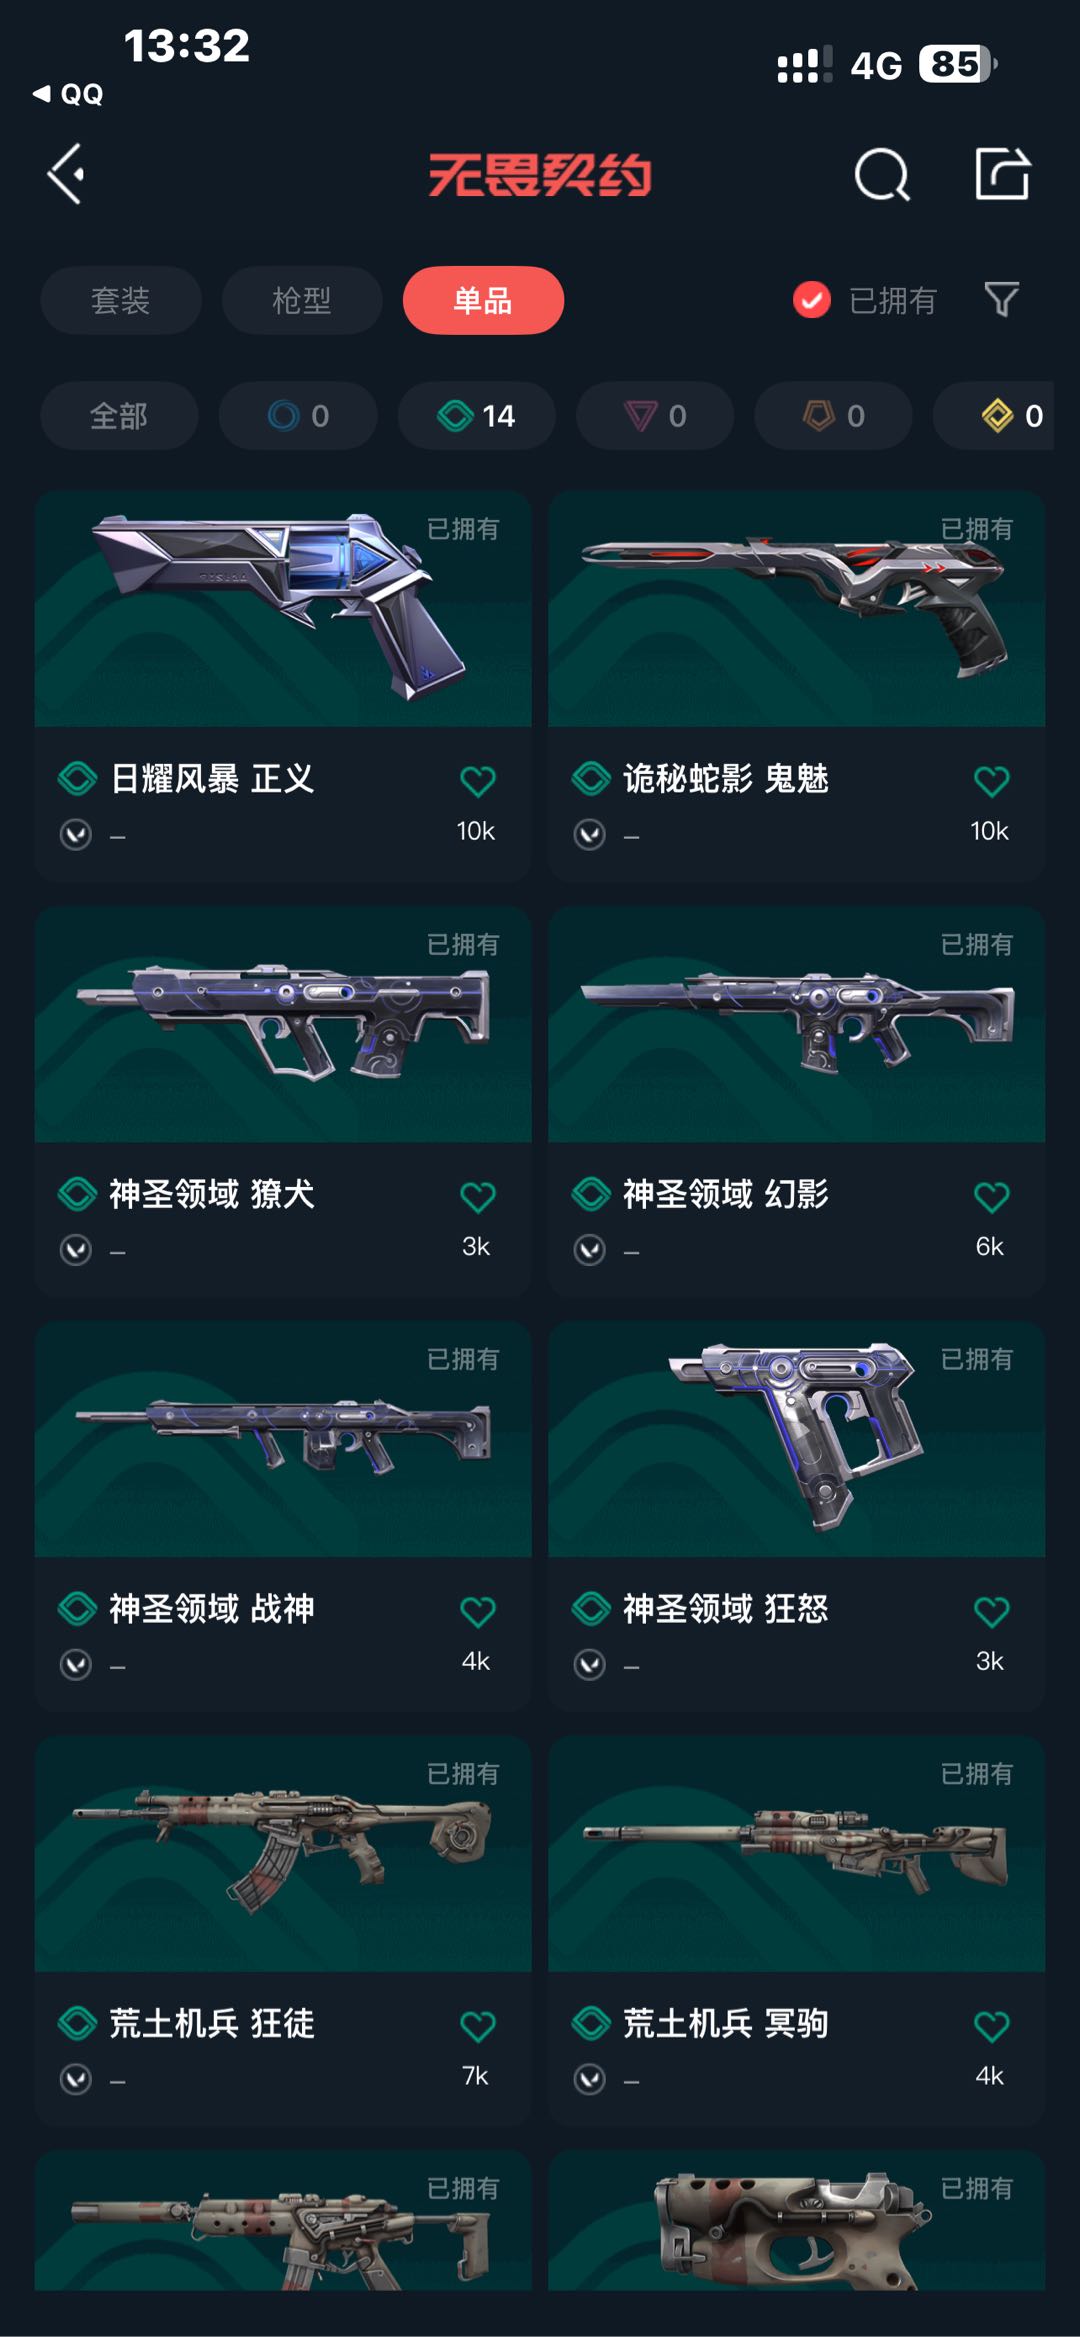Image resolution: width=1080 pixels, height=2337 pixels.
Task: Choose the 全部 filter button
Action: coord(119,415)
